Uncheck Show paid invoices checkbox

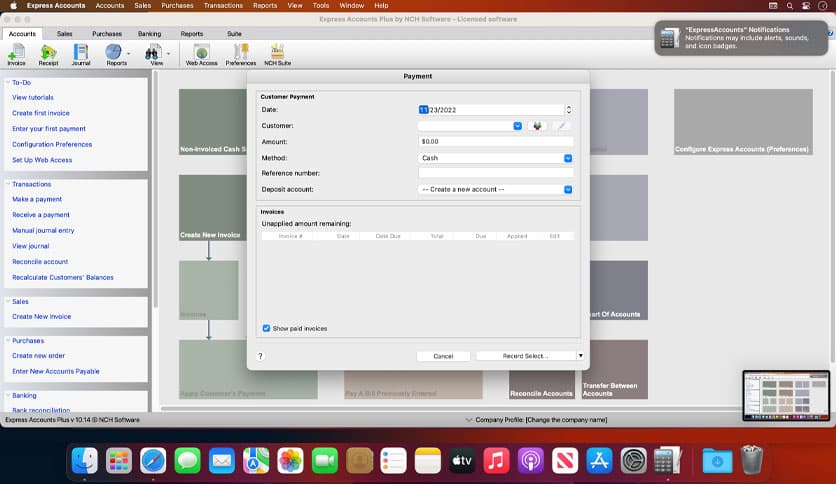[x=266, y=328]
